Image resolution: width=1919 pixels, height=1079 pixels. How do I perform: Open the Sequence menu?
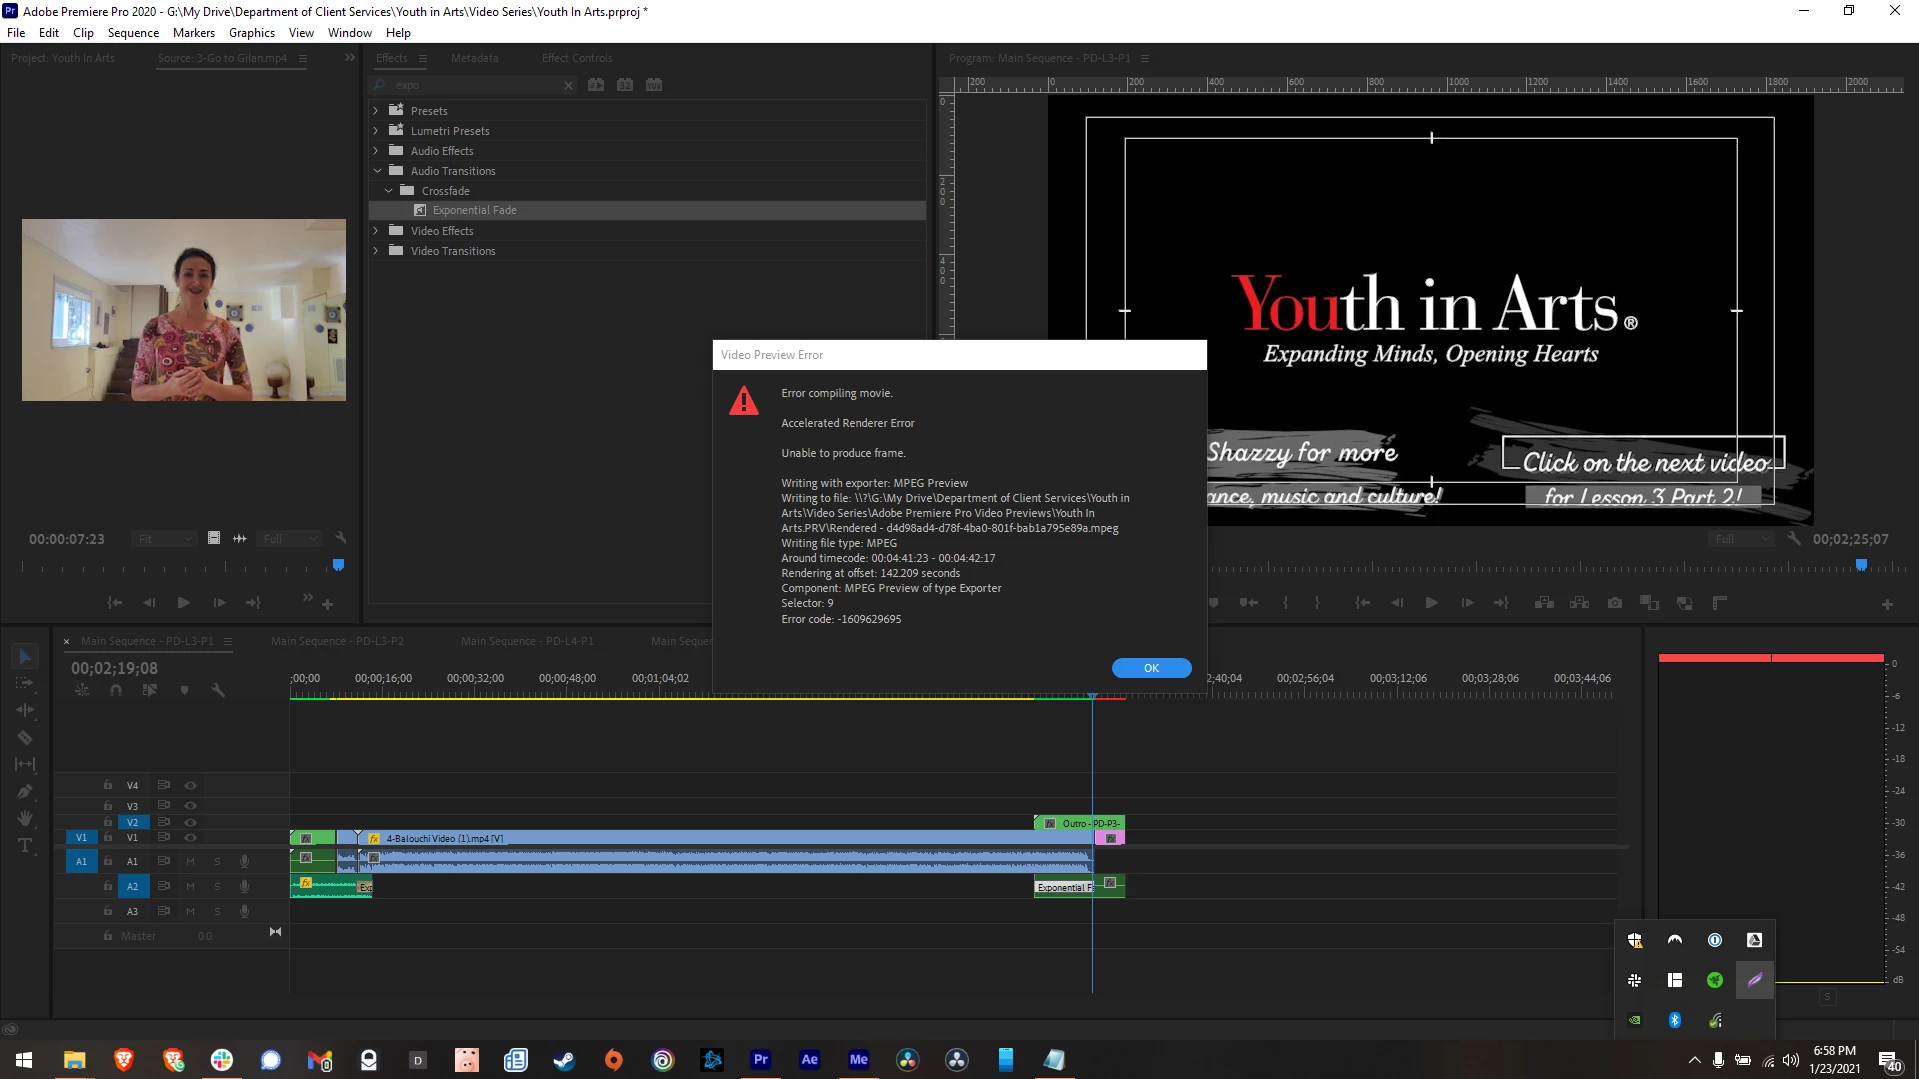(133, 33)
